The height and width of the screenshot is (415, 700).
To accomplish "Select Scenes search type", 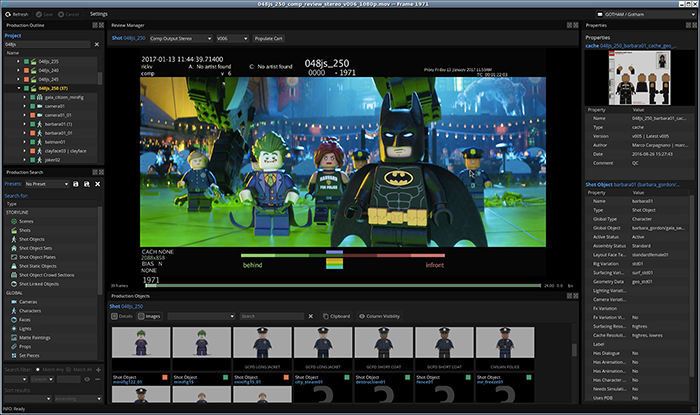I will coord(26,221).
